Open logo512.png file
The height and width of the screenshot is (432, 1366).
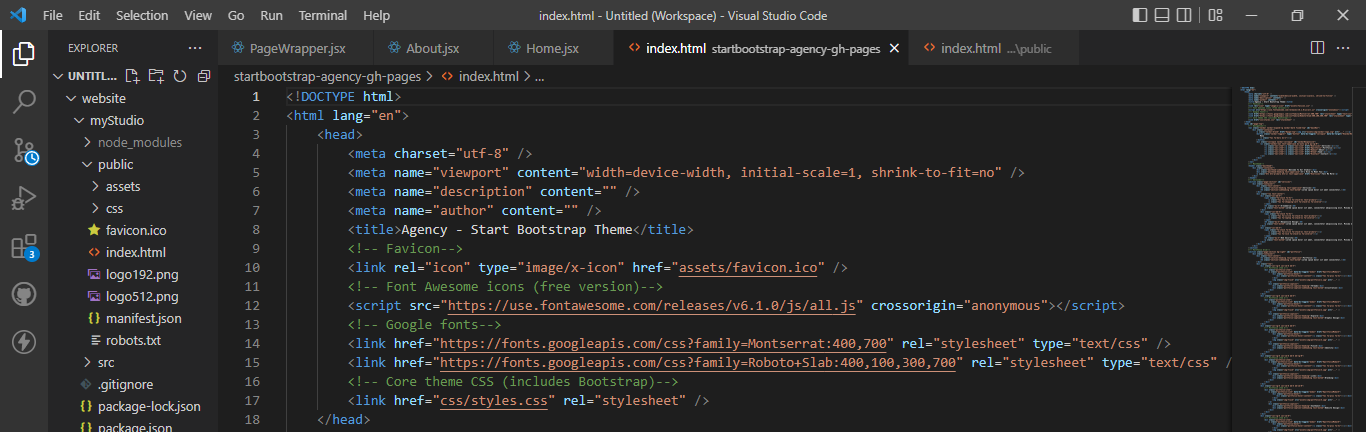coord(135,296)
